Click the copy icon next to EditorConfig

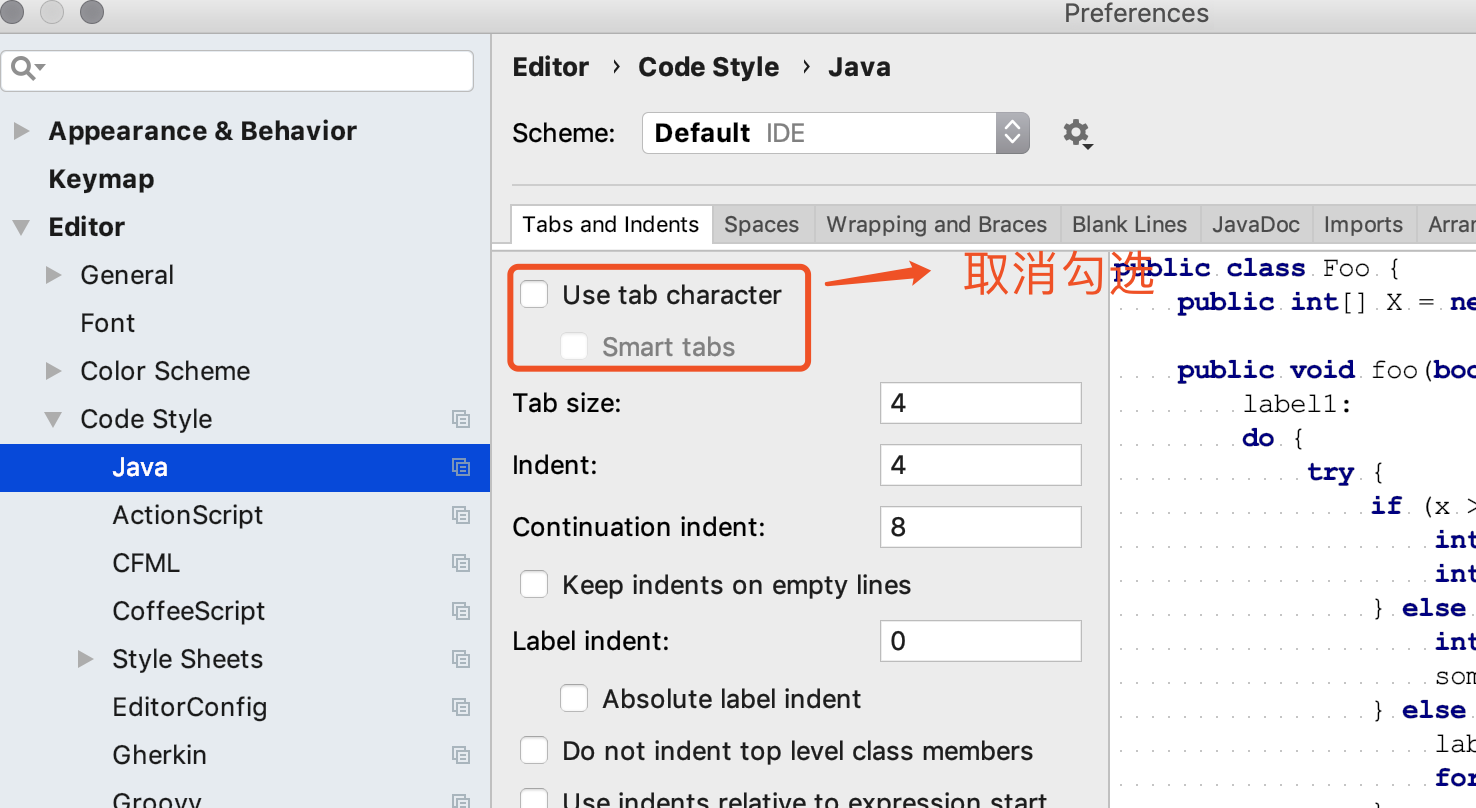pyautogui.click(x=461, y=707)
